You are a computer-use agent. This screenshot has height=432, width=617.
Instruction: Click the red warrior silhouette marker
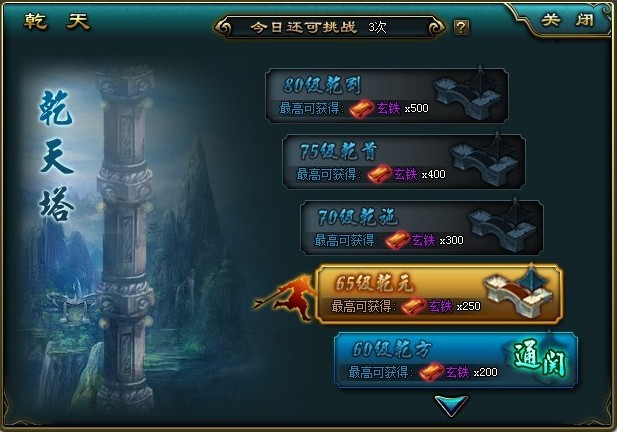(x=285, y=298)
